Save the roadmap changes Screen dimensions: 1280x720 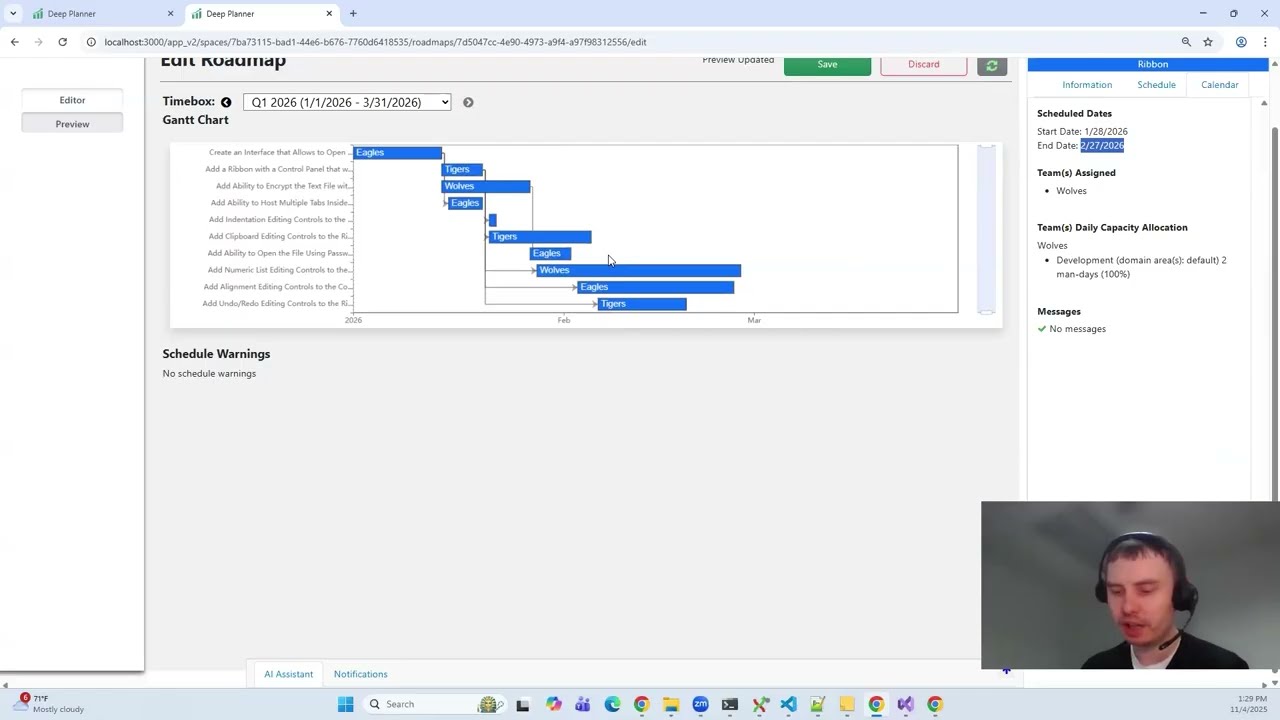827,65
